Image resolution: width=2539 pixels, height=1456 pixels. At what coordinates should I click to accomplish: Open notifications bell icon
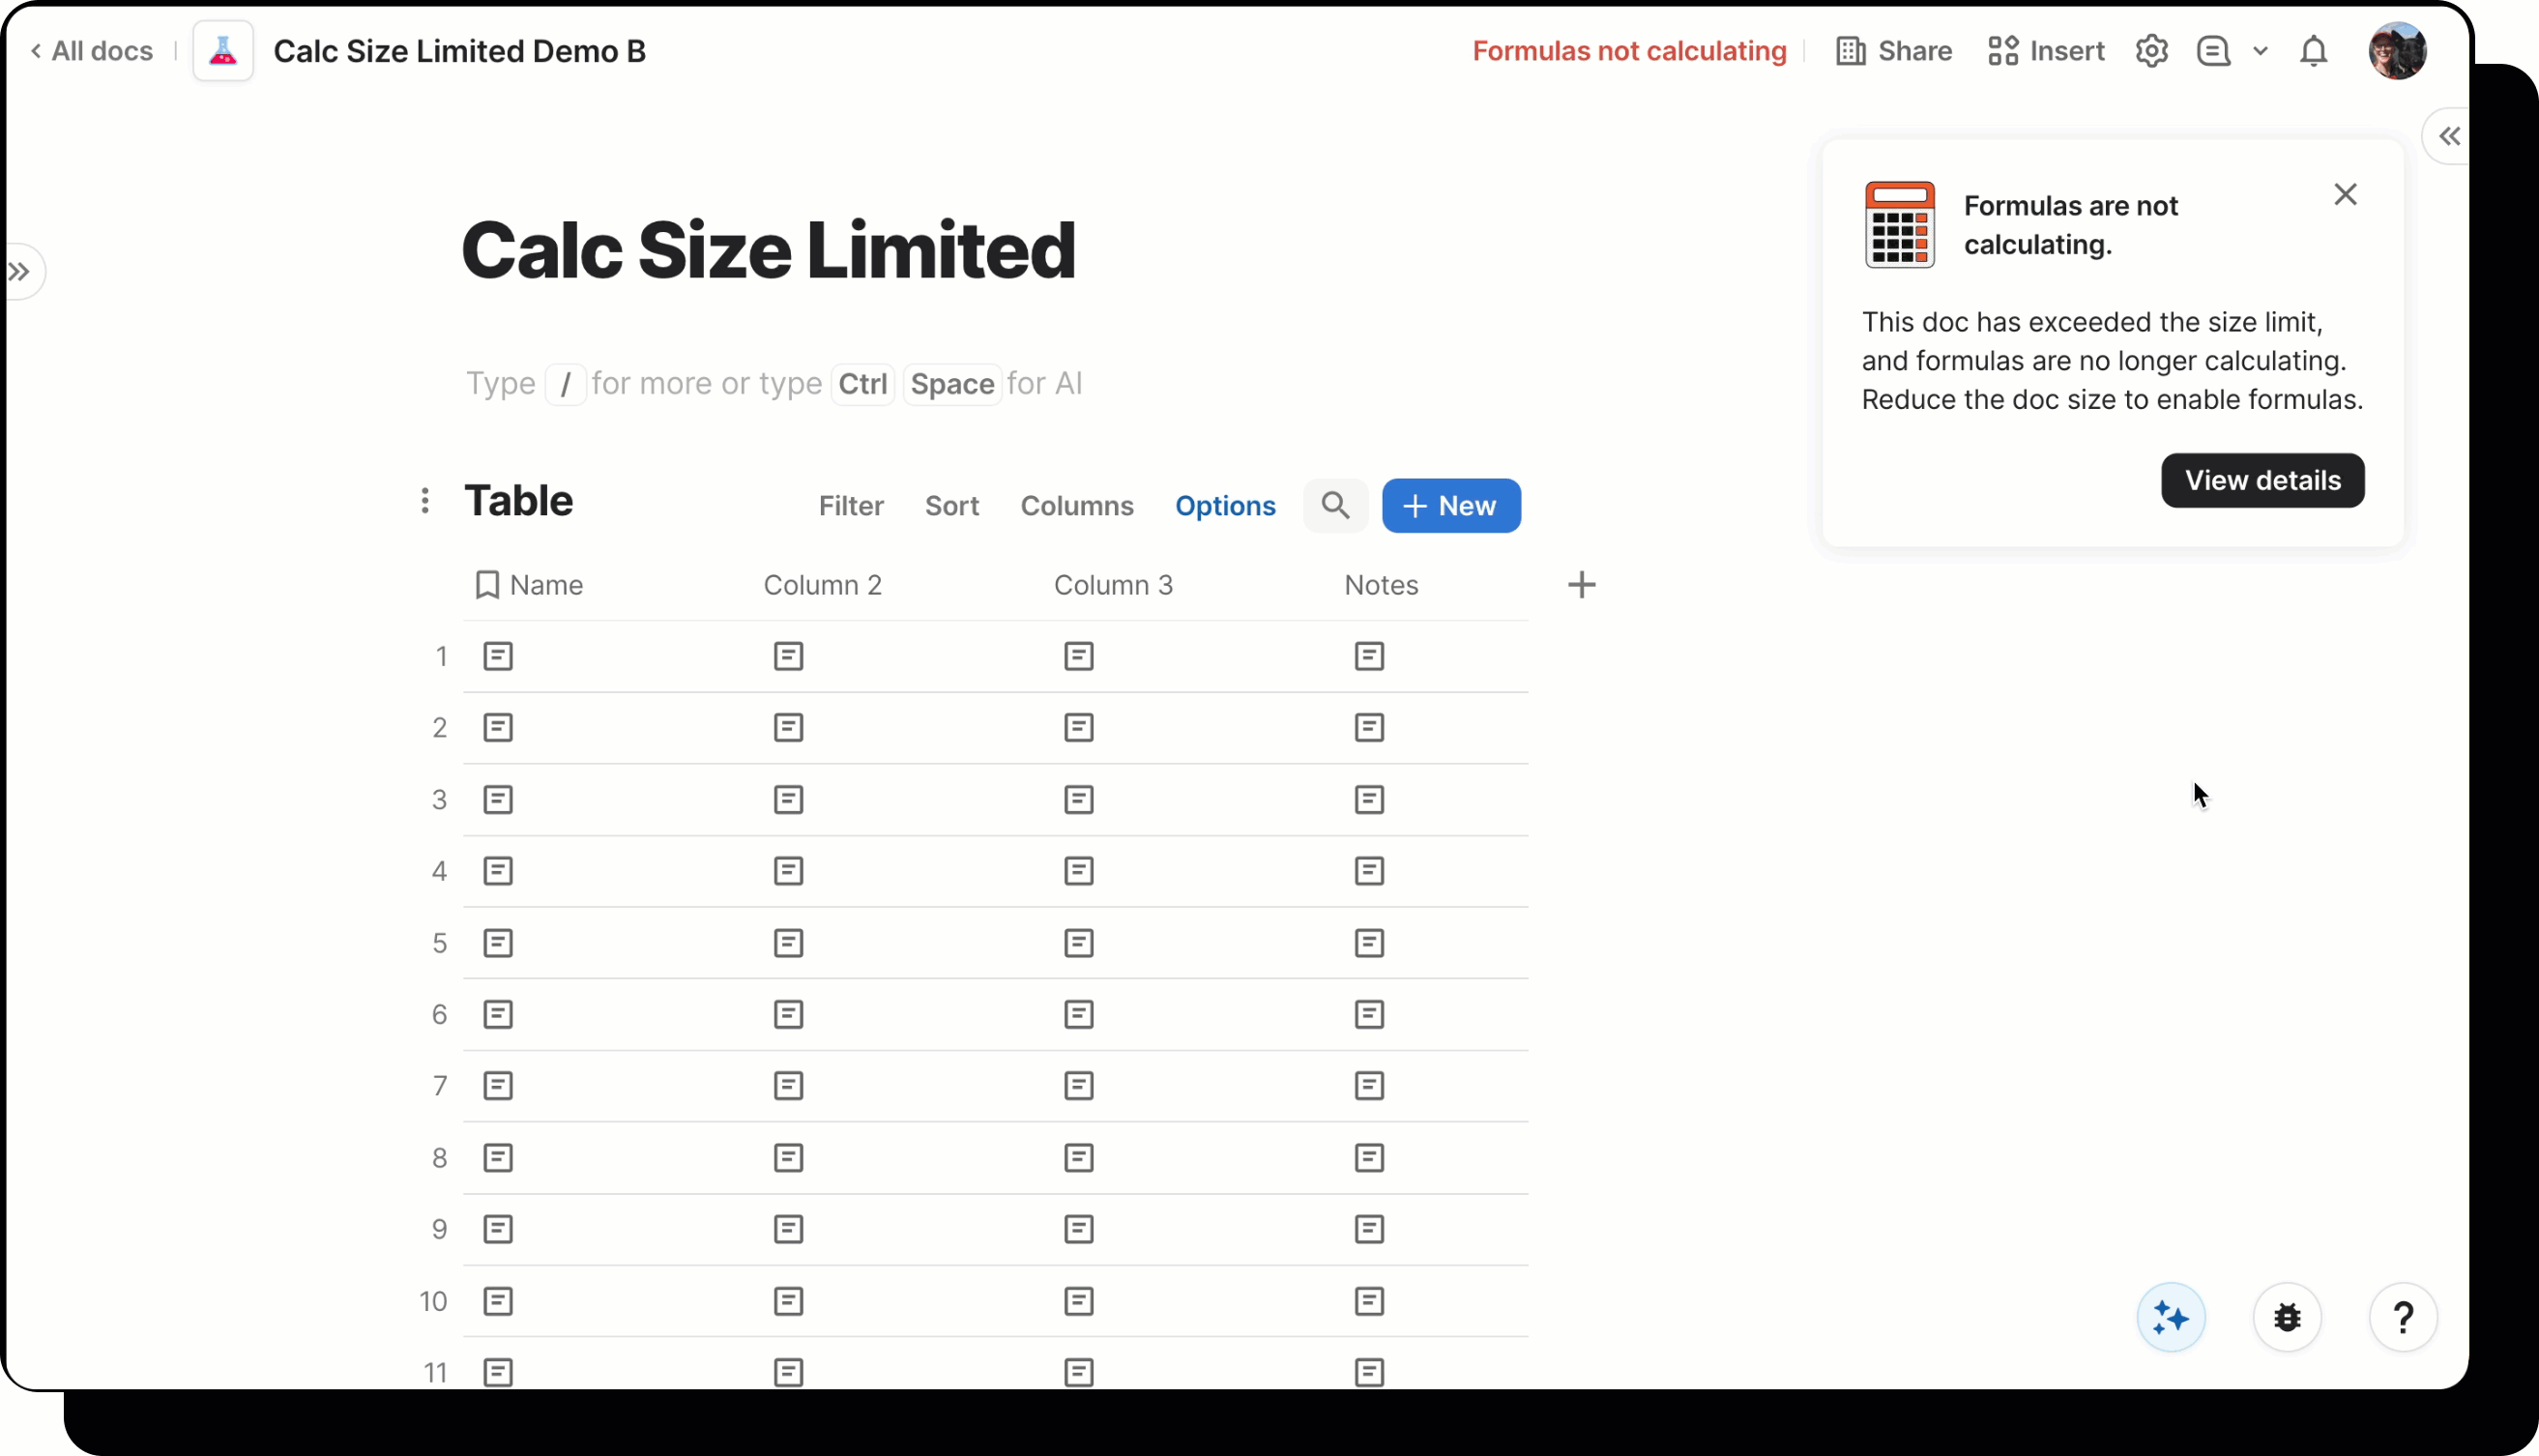point(2313,51)
